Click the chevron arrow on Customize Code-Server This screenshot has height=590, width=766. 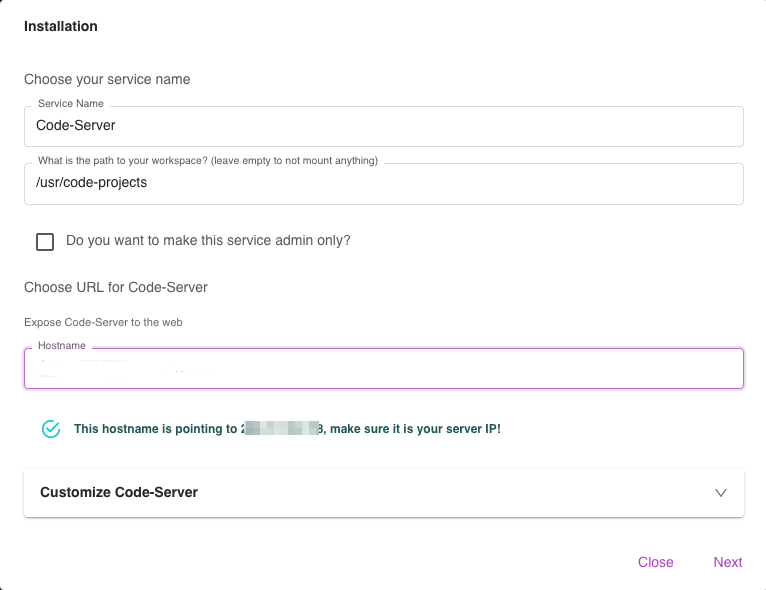pyautogui.click(x=721, y=493)
